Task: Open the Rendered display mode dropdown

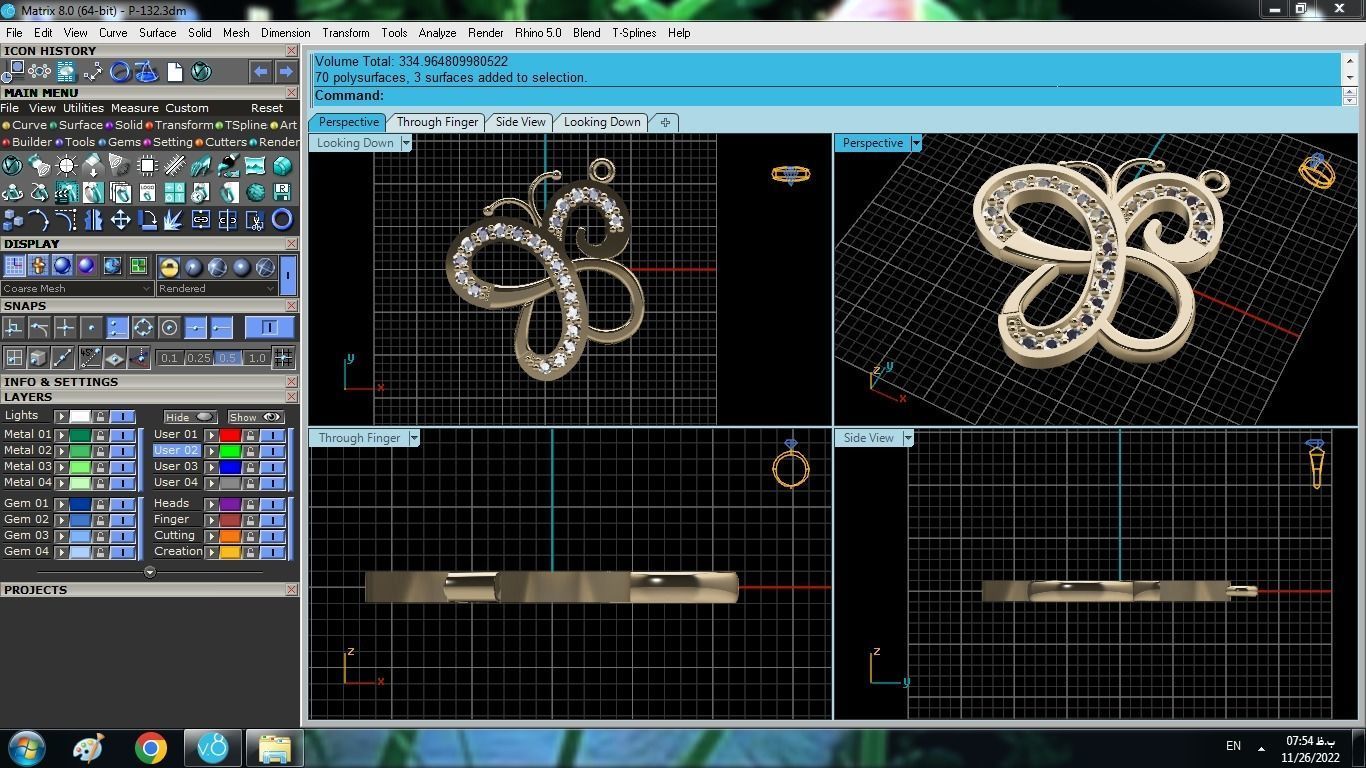Action: 216,288
